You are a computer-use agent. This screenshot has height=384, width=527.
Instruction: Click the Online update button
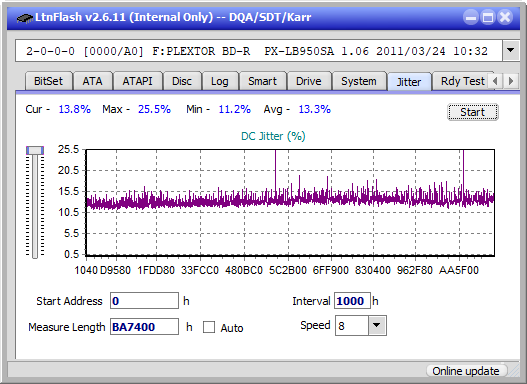coord(466,371)
